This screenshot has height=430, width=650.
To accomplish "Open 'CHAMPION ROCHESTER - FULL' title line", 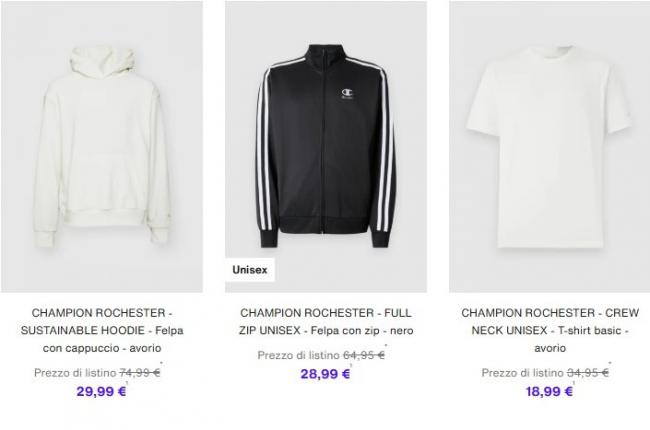I will click(x=326, y=313).
